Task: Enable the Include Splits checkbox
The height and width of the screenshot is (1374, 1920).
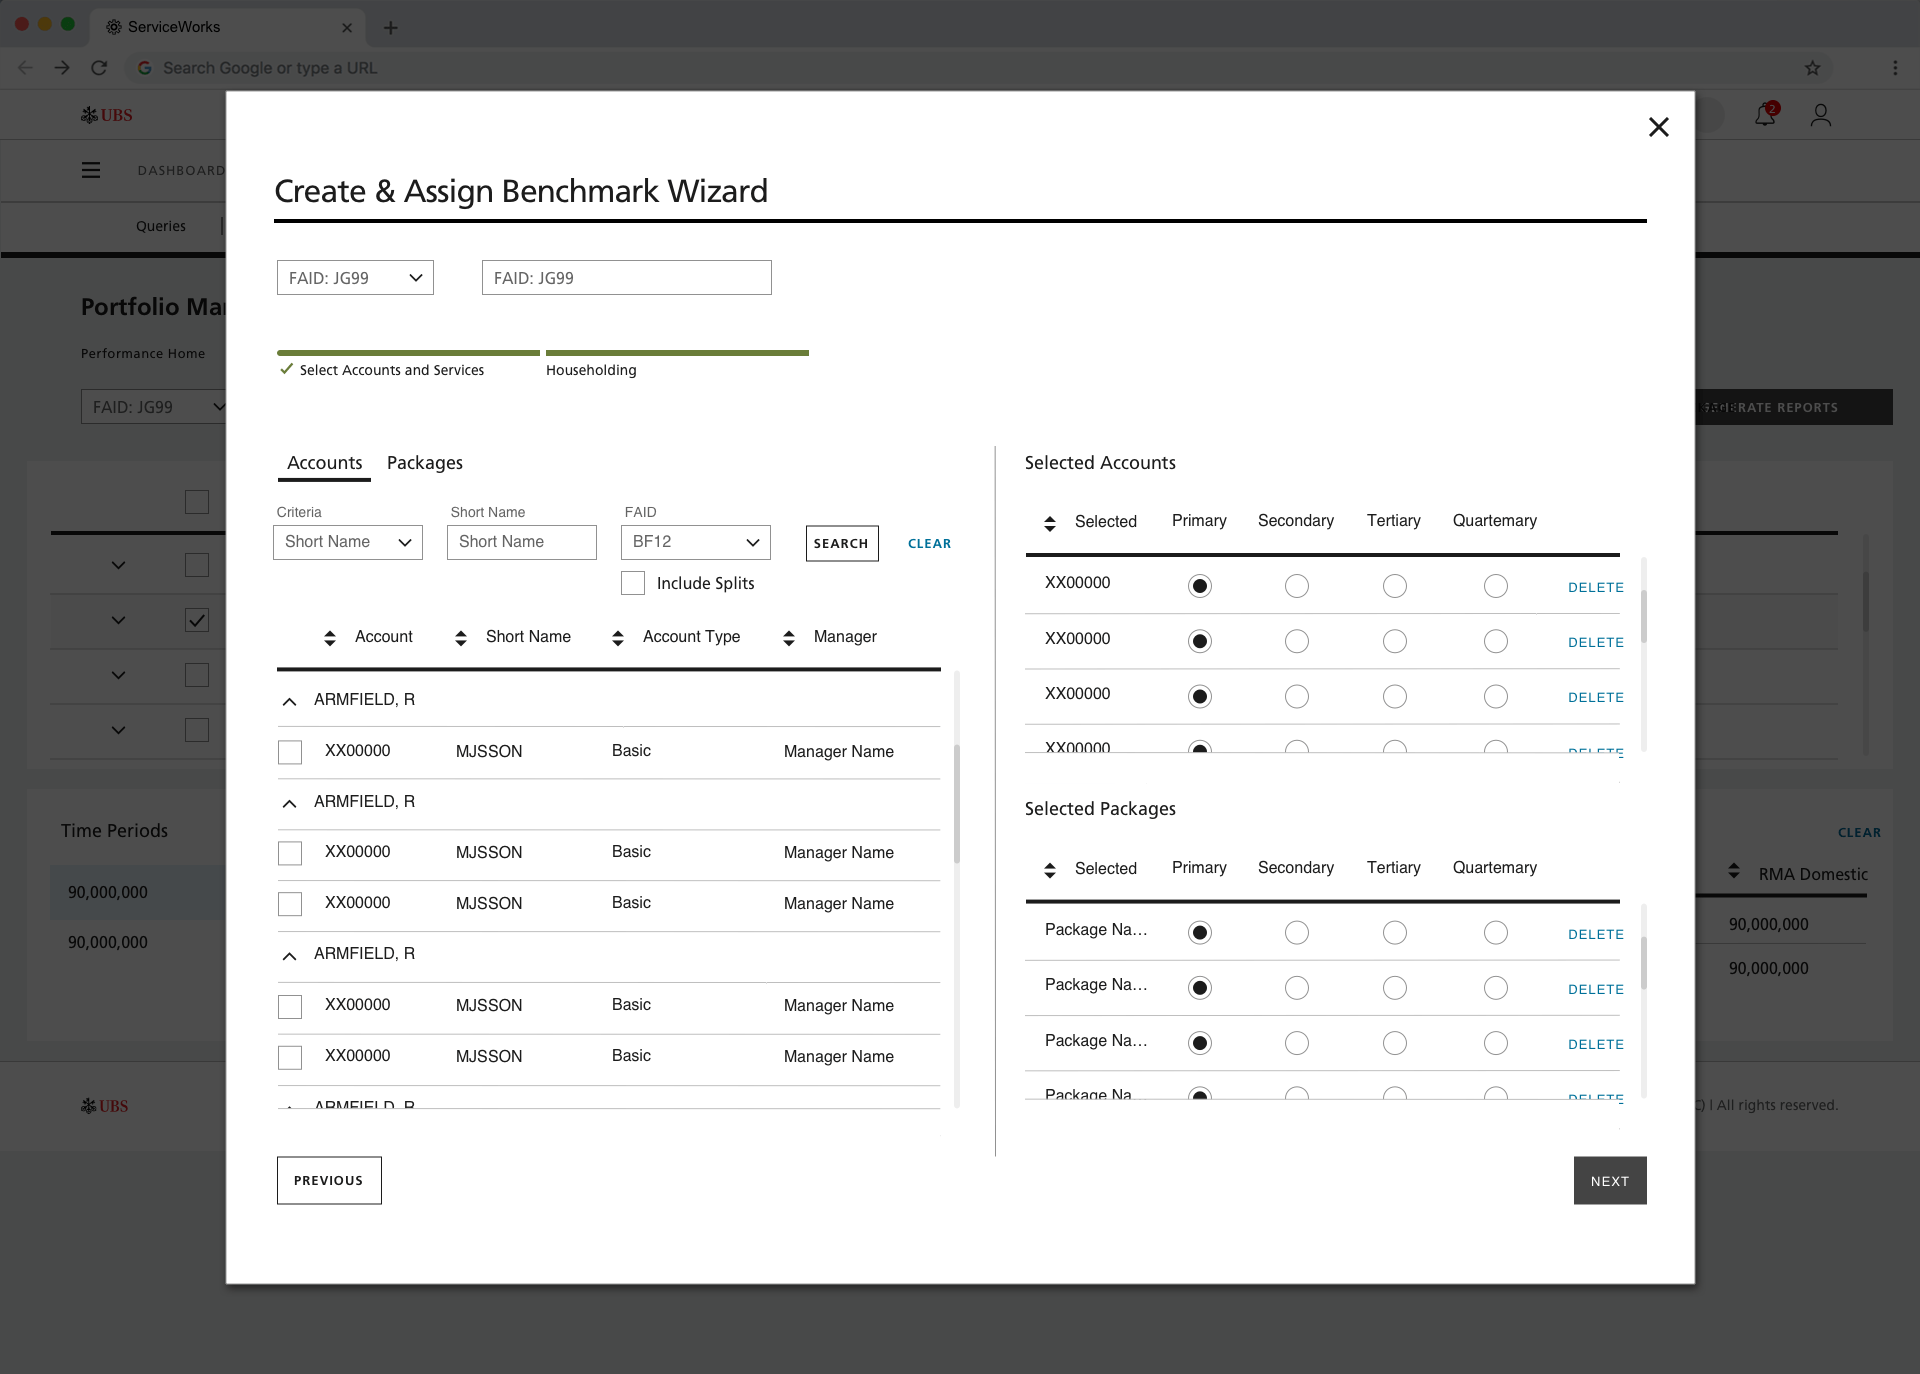Action: tap(633, 583)
